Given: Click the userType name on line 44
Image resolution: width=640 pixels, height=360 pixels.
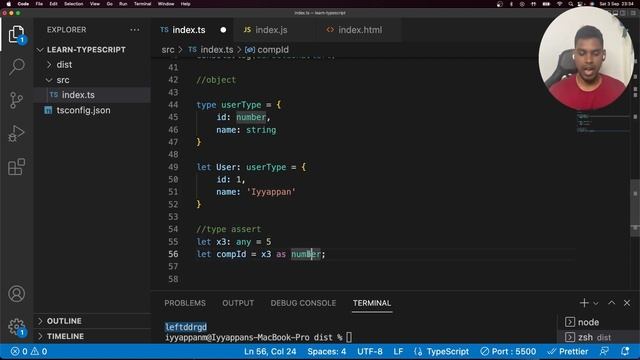Looking at the screenshot, I should (x=241, y=105).
